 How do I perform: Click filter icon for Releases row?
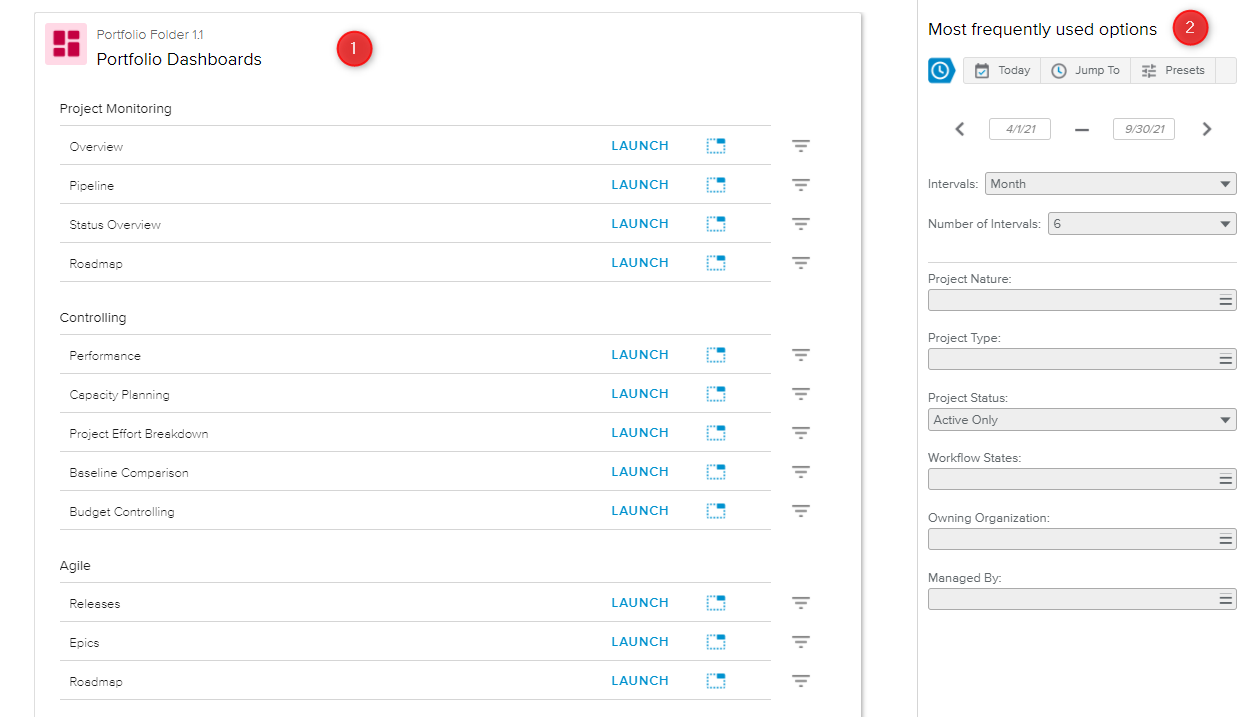(x=800, y=603)
